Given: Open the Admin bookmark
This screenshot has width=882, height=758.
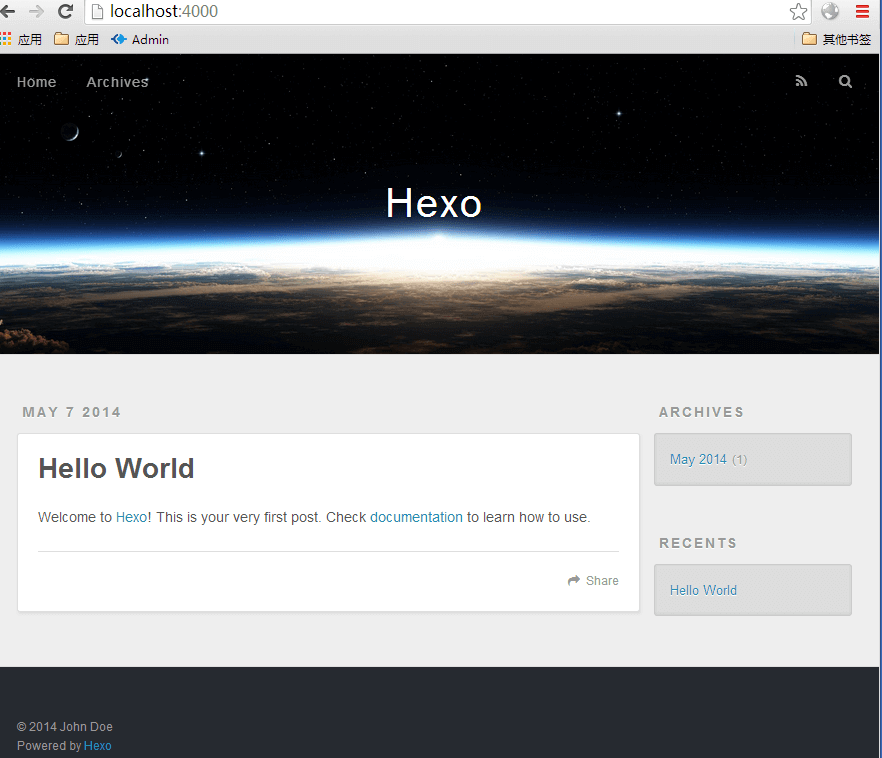Looking at the screenshot, I should (x=140, y=40).
